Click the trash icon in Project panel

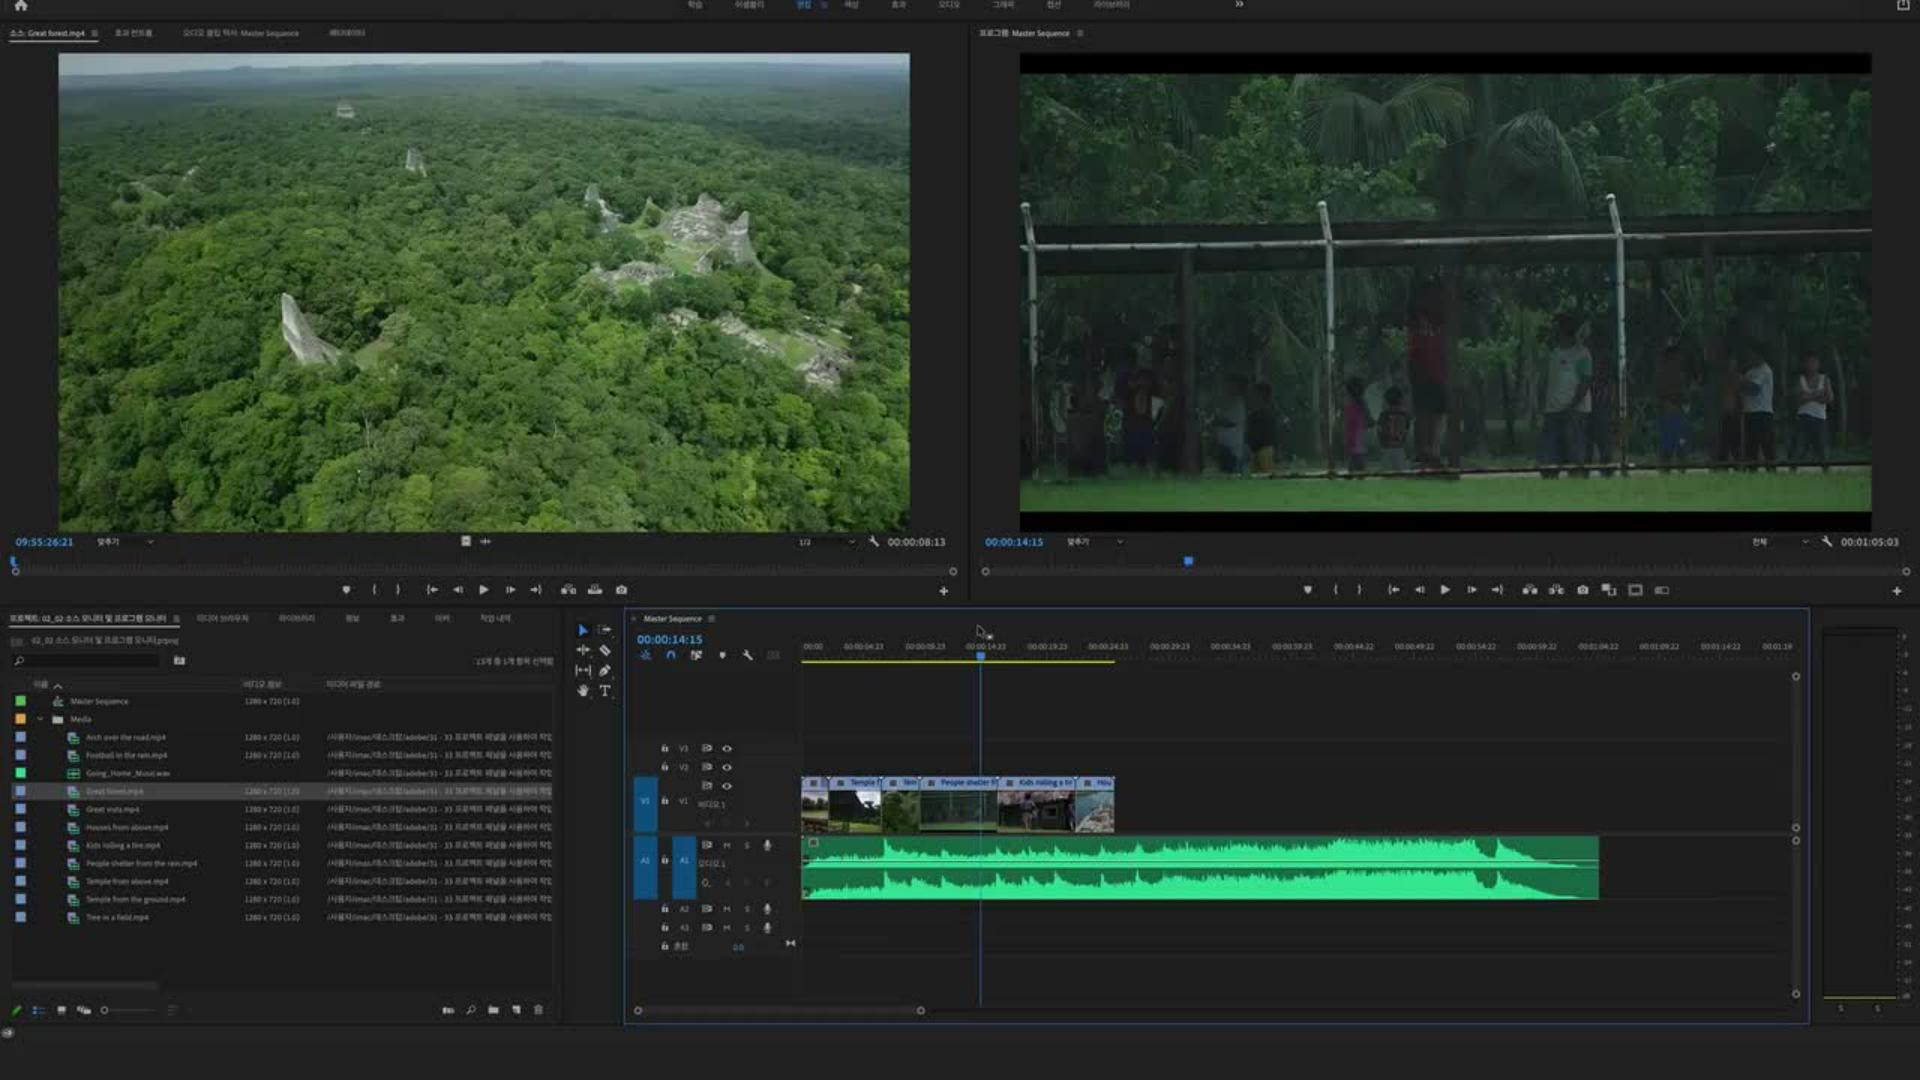538,1010
